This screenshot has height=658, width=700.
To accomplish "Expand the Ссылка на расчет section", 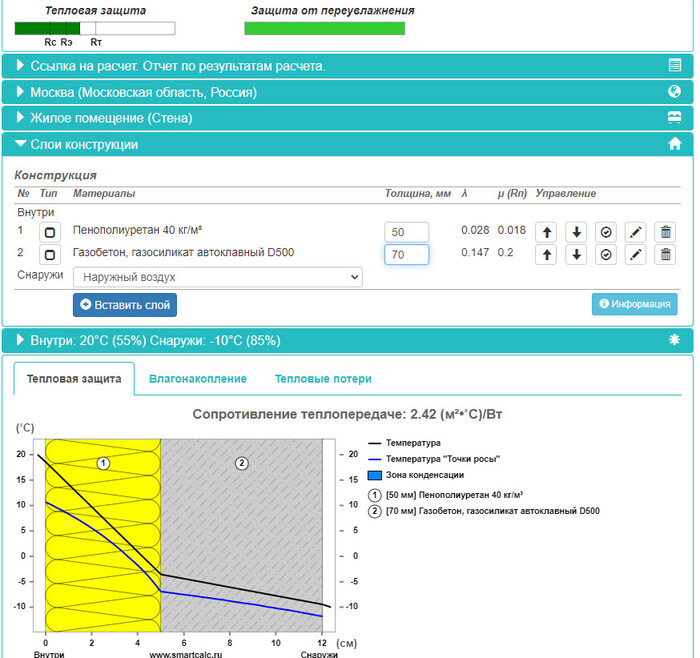I will pos(177,66).
